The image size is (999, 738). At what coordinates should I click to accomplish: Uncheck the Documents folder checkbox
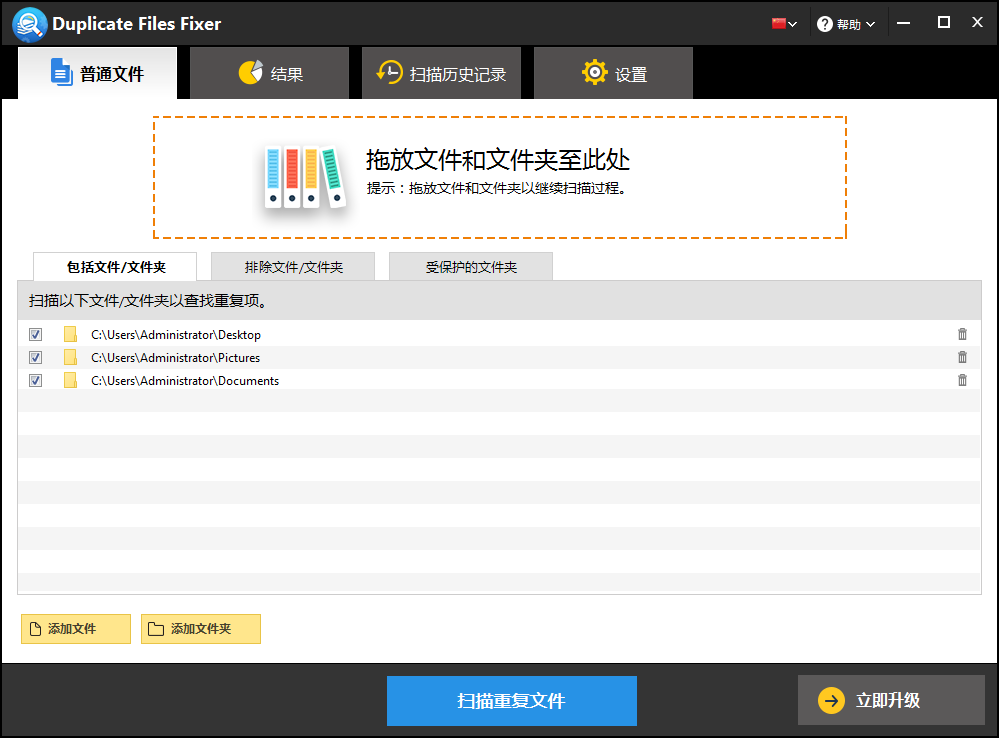36,380
